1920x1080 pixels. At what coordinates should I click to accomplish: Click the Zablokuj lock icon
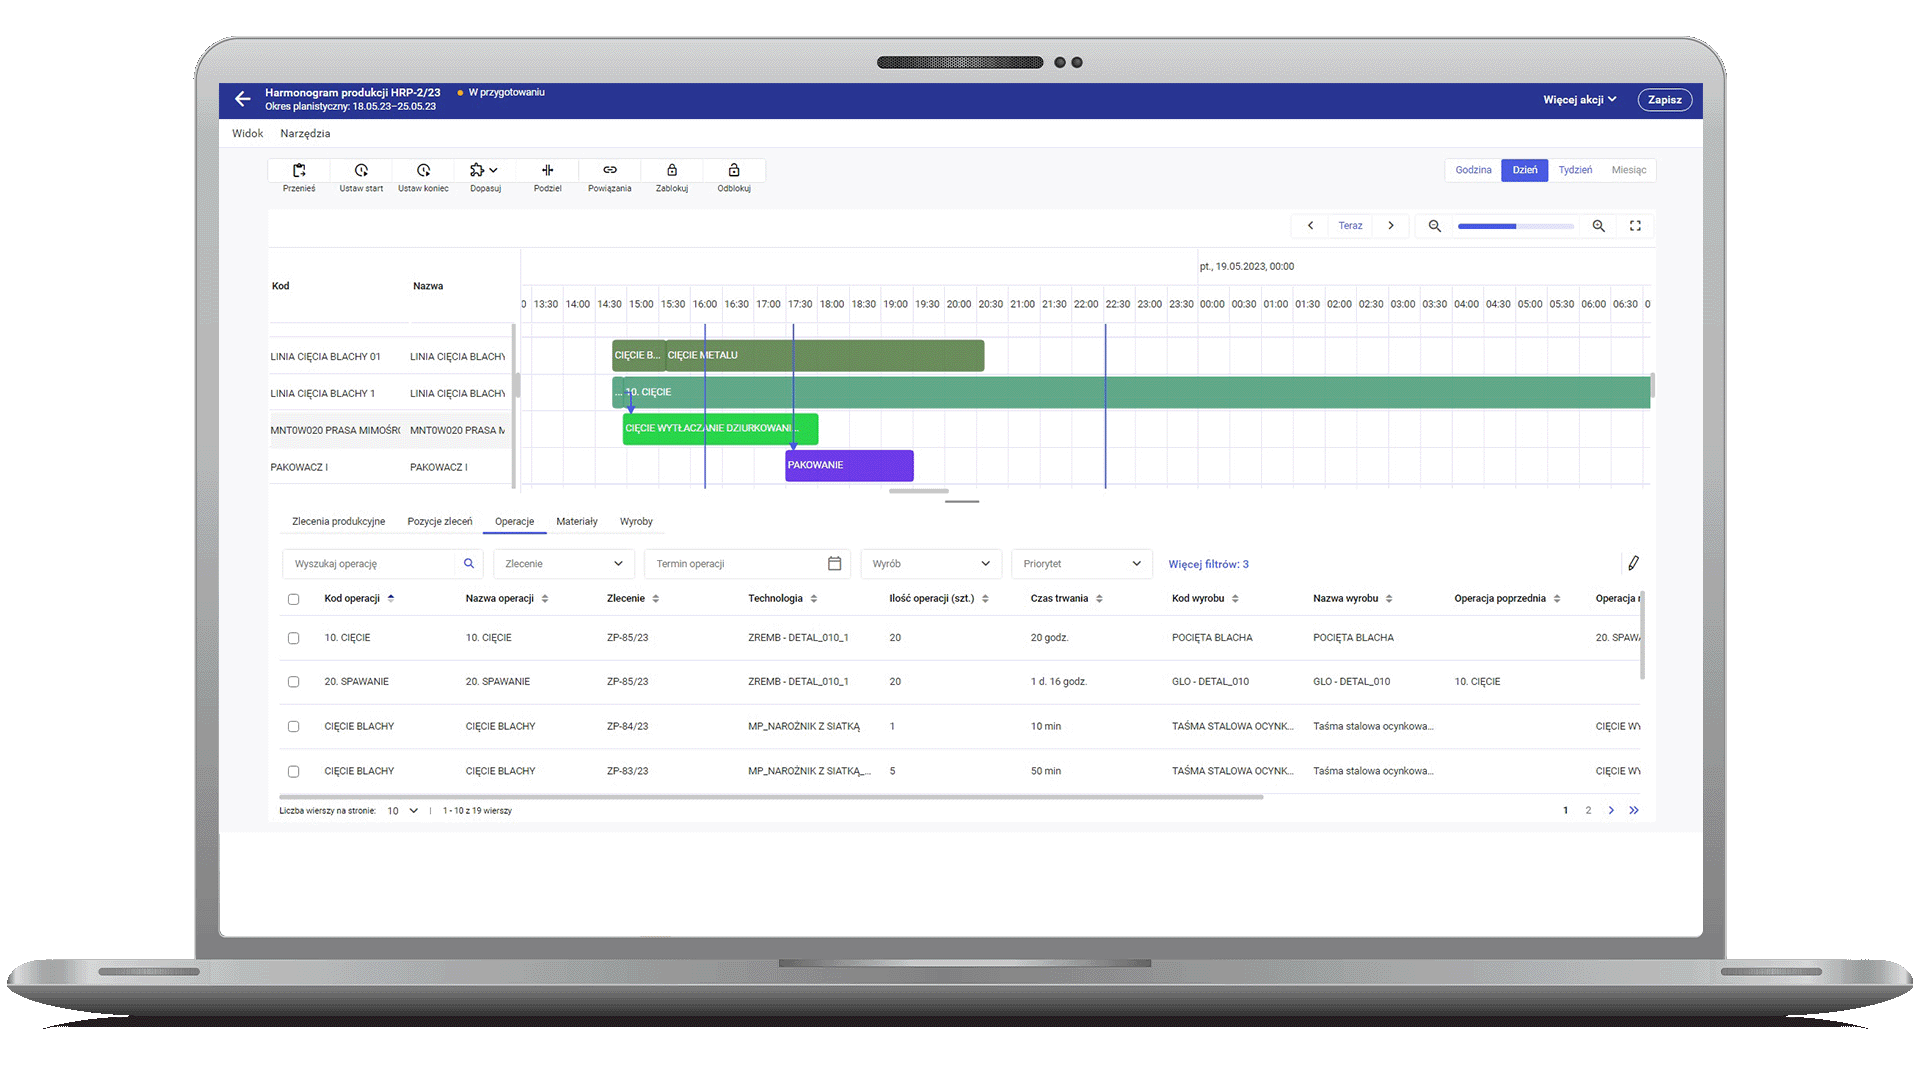pyautogui.click(x=672, y=170)
